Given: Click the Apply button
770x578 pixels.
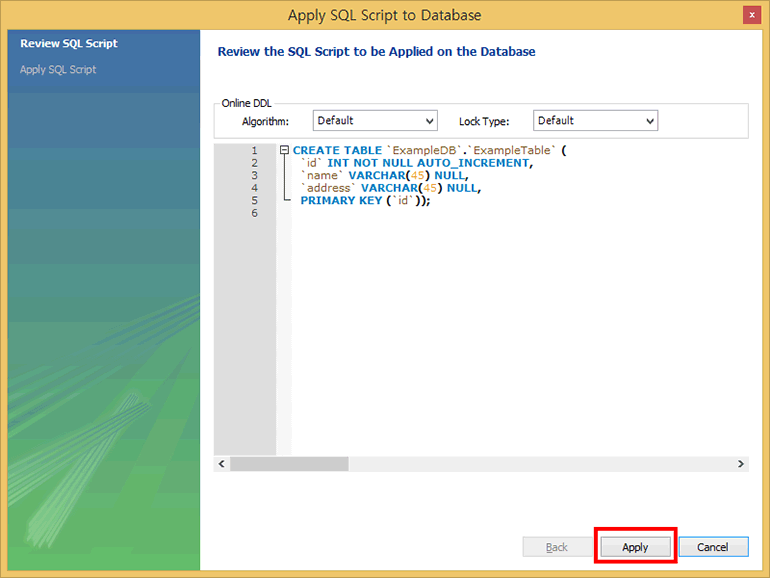Looking at the screenshot, I should point(635,547).
